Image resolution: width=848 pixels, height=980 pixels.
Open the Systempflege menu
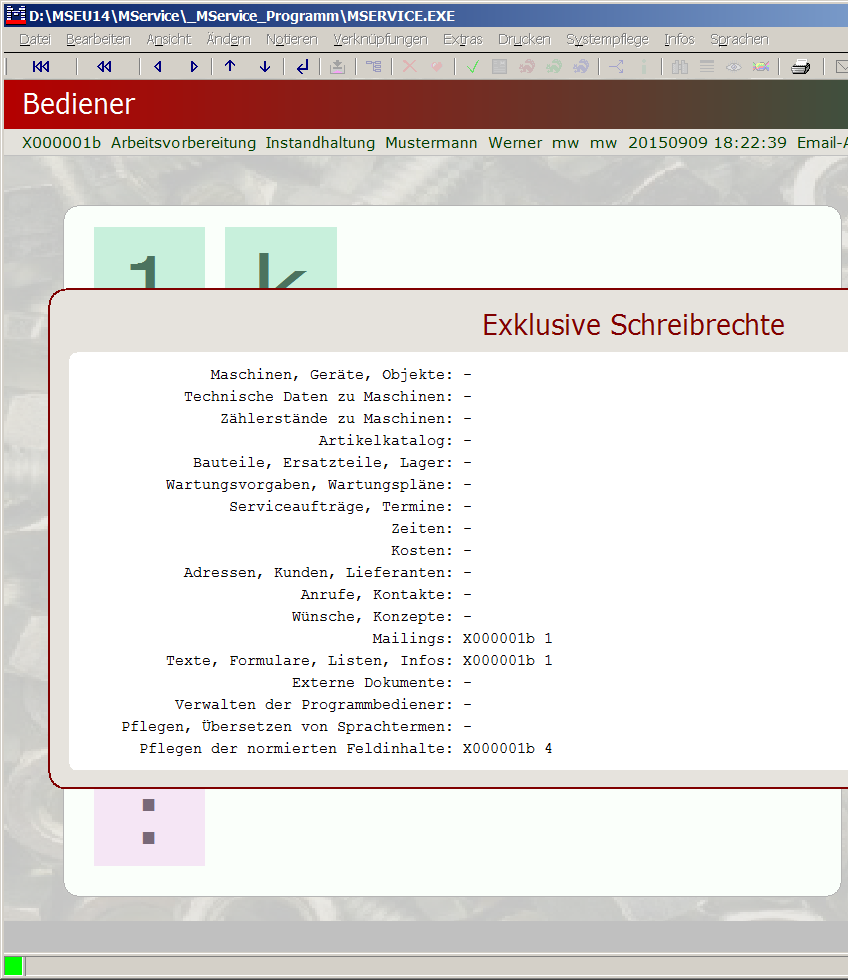coord(606,38)
